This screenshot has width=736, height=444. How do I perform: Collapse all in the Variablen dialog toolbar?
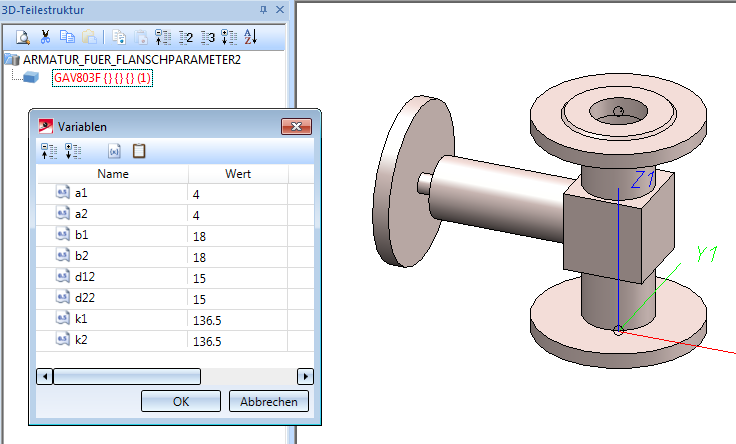[x=49, y=151]
